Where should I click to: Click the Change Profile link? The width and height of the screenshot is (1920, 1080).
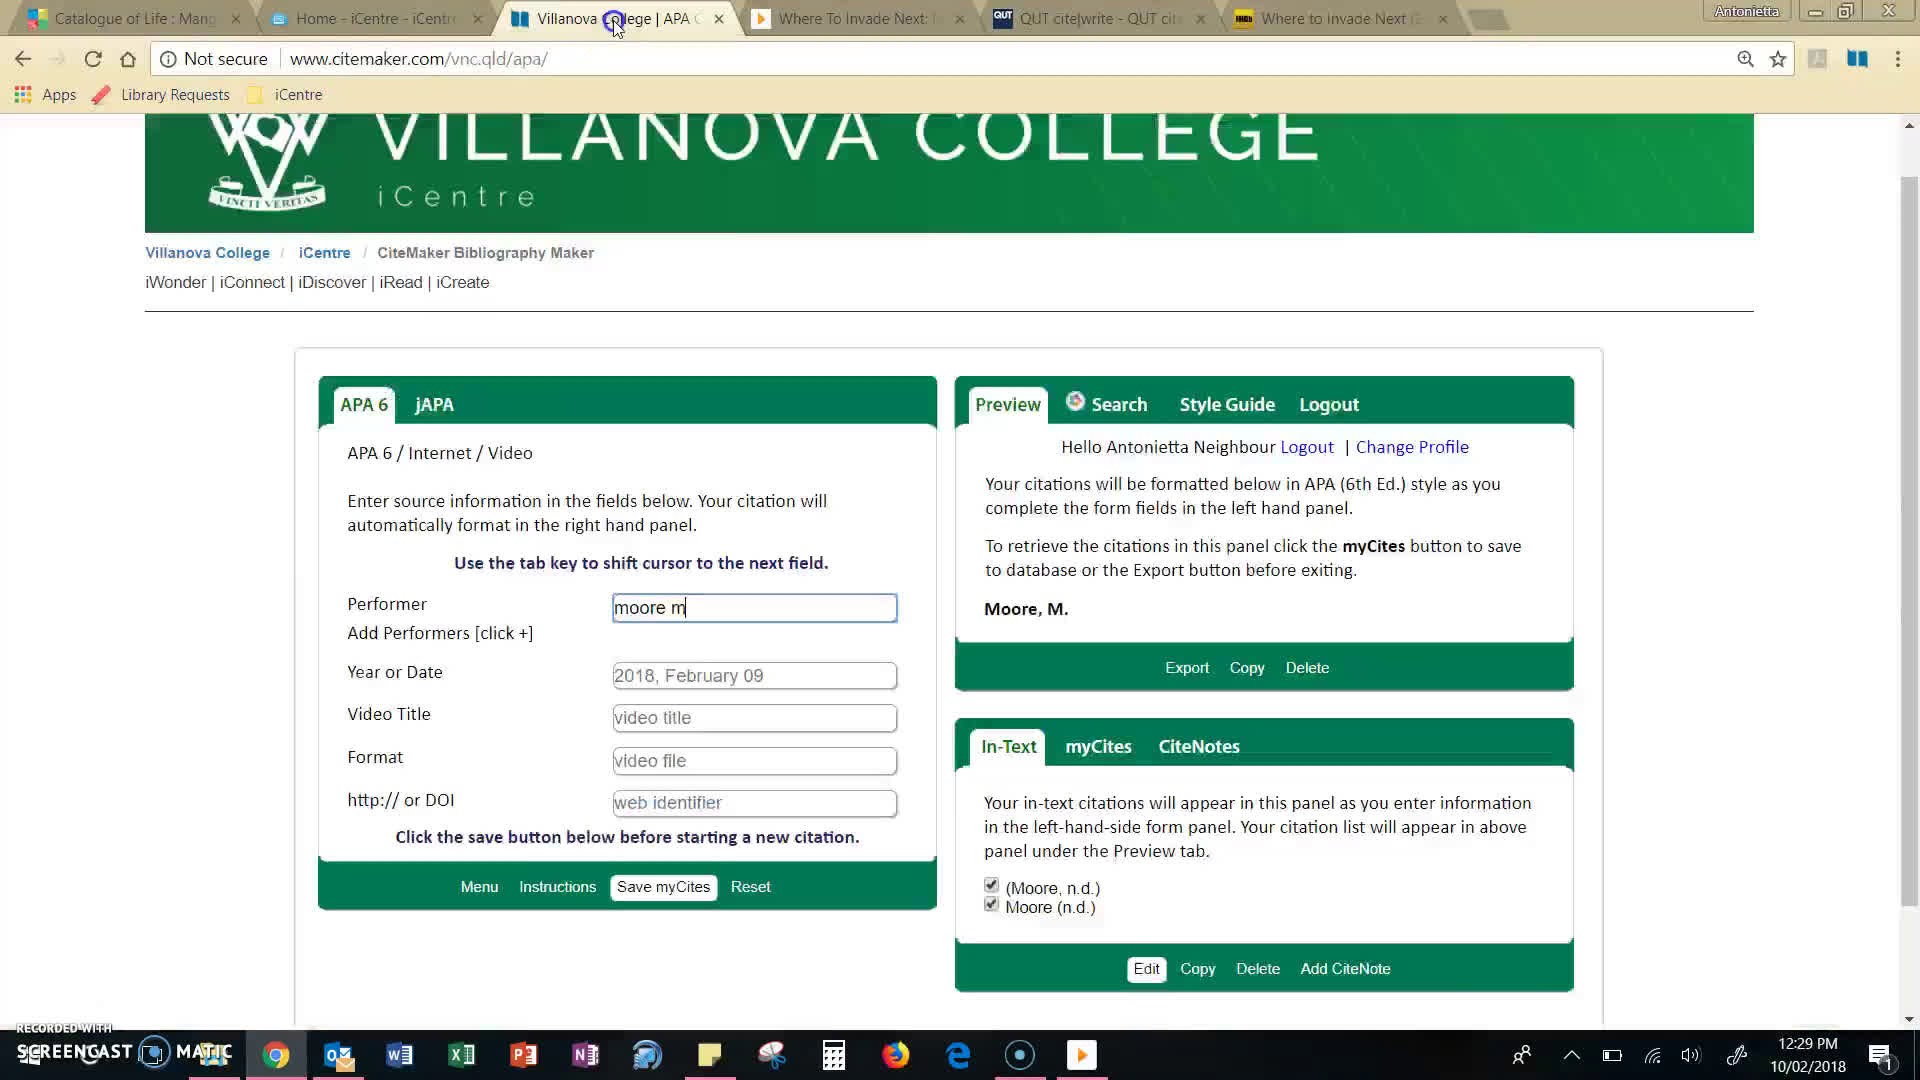click(x=1412, y=447)
